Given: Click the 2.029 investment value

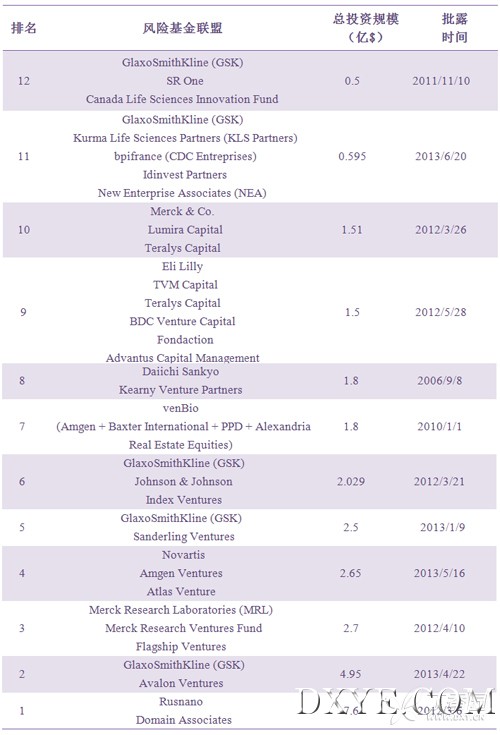Looking at the screenshot, I should coord(351,481).
